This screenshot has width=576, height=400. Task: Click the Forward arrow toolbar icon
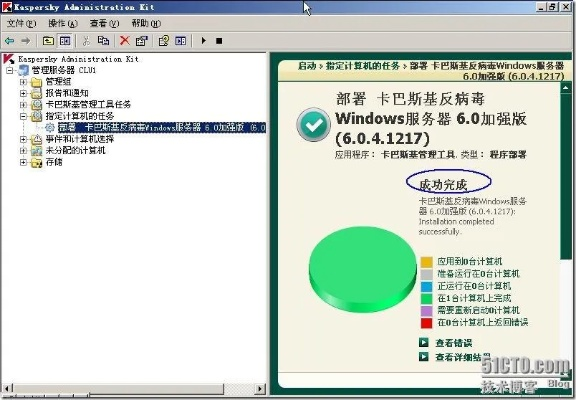pyautogui.click(x=25, y=41)
